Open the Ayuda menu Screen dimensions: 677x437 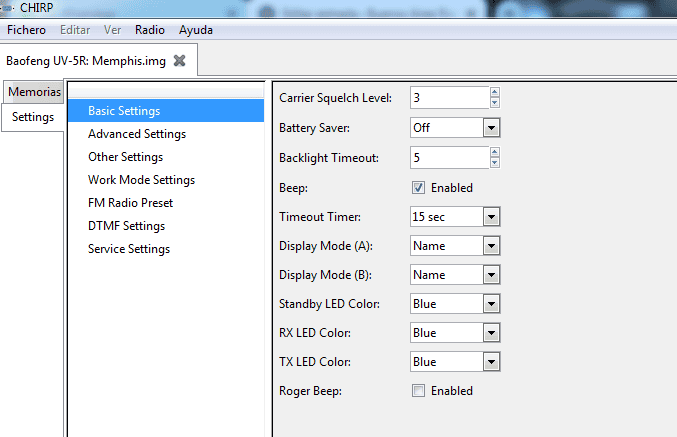(196, 30)
